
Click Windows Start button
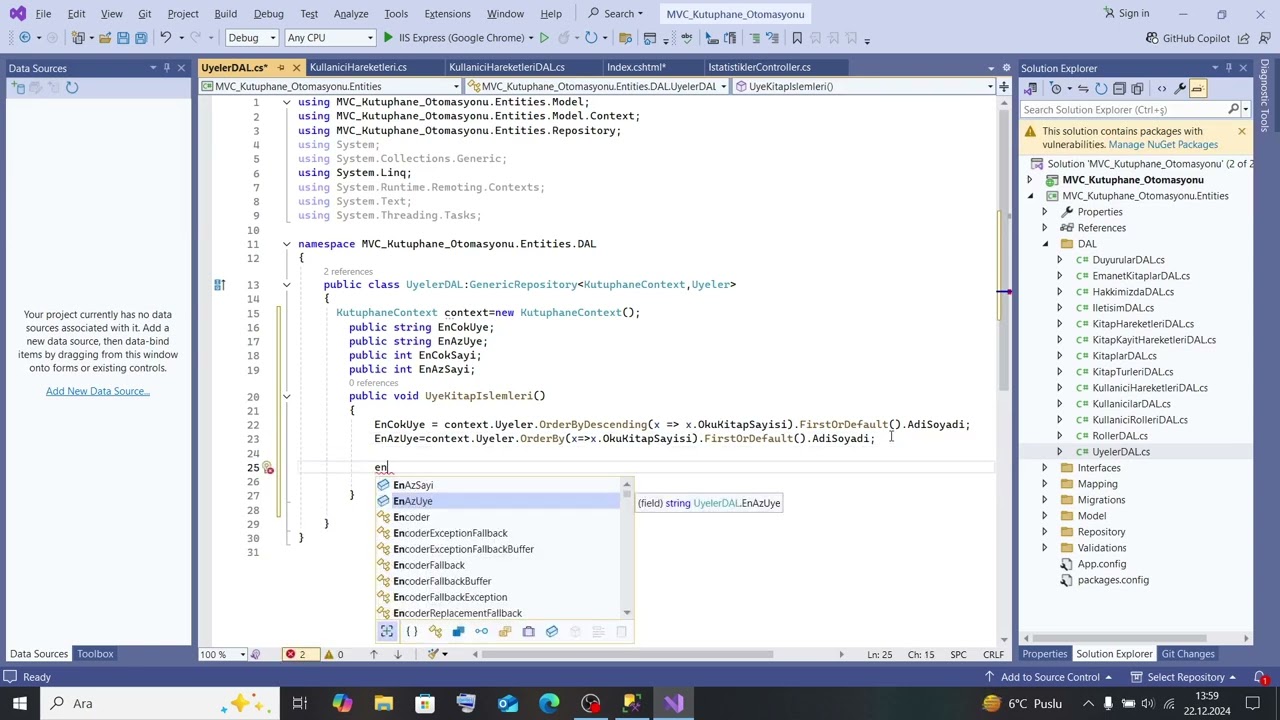(19, 703)
